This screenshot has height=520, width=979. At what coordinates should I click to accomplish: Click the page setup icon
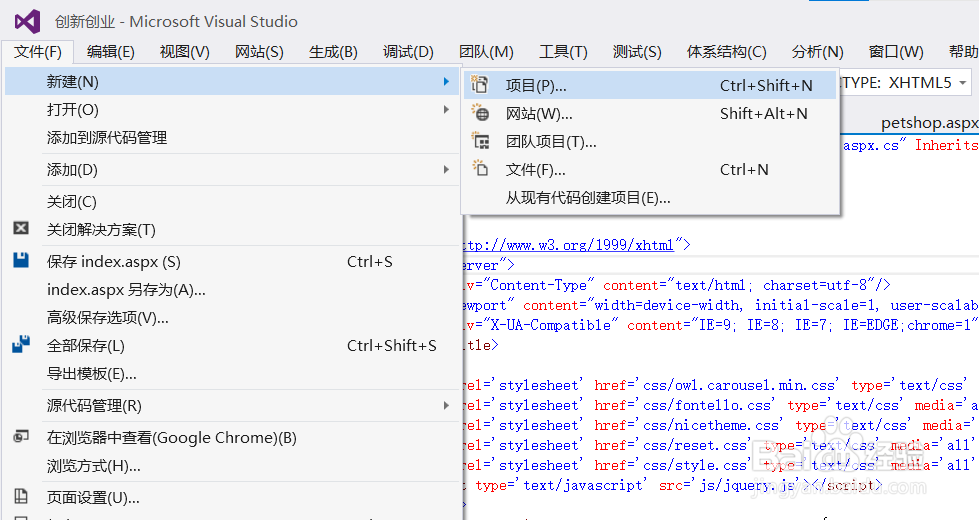[x=21, y=496]
